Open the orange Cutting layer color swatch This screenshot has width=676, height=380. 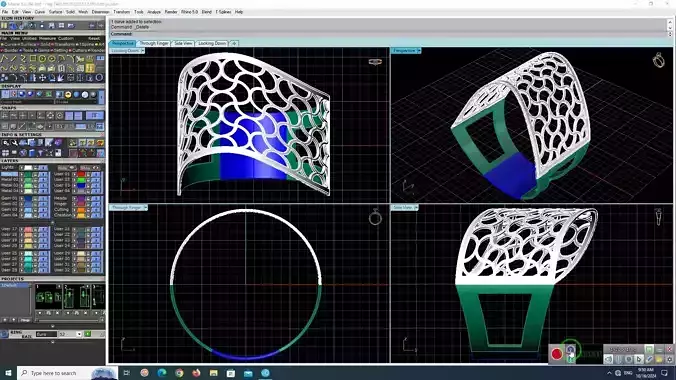pos(81,210)
